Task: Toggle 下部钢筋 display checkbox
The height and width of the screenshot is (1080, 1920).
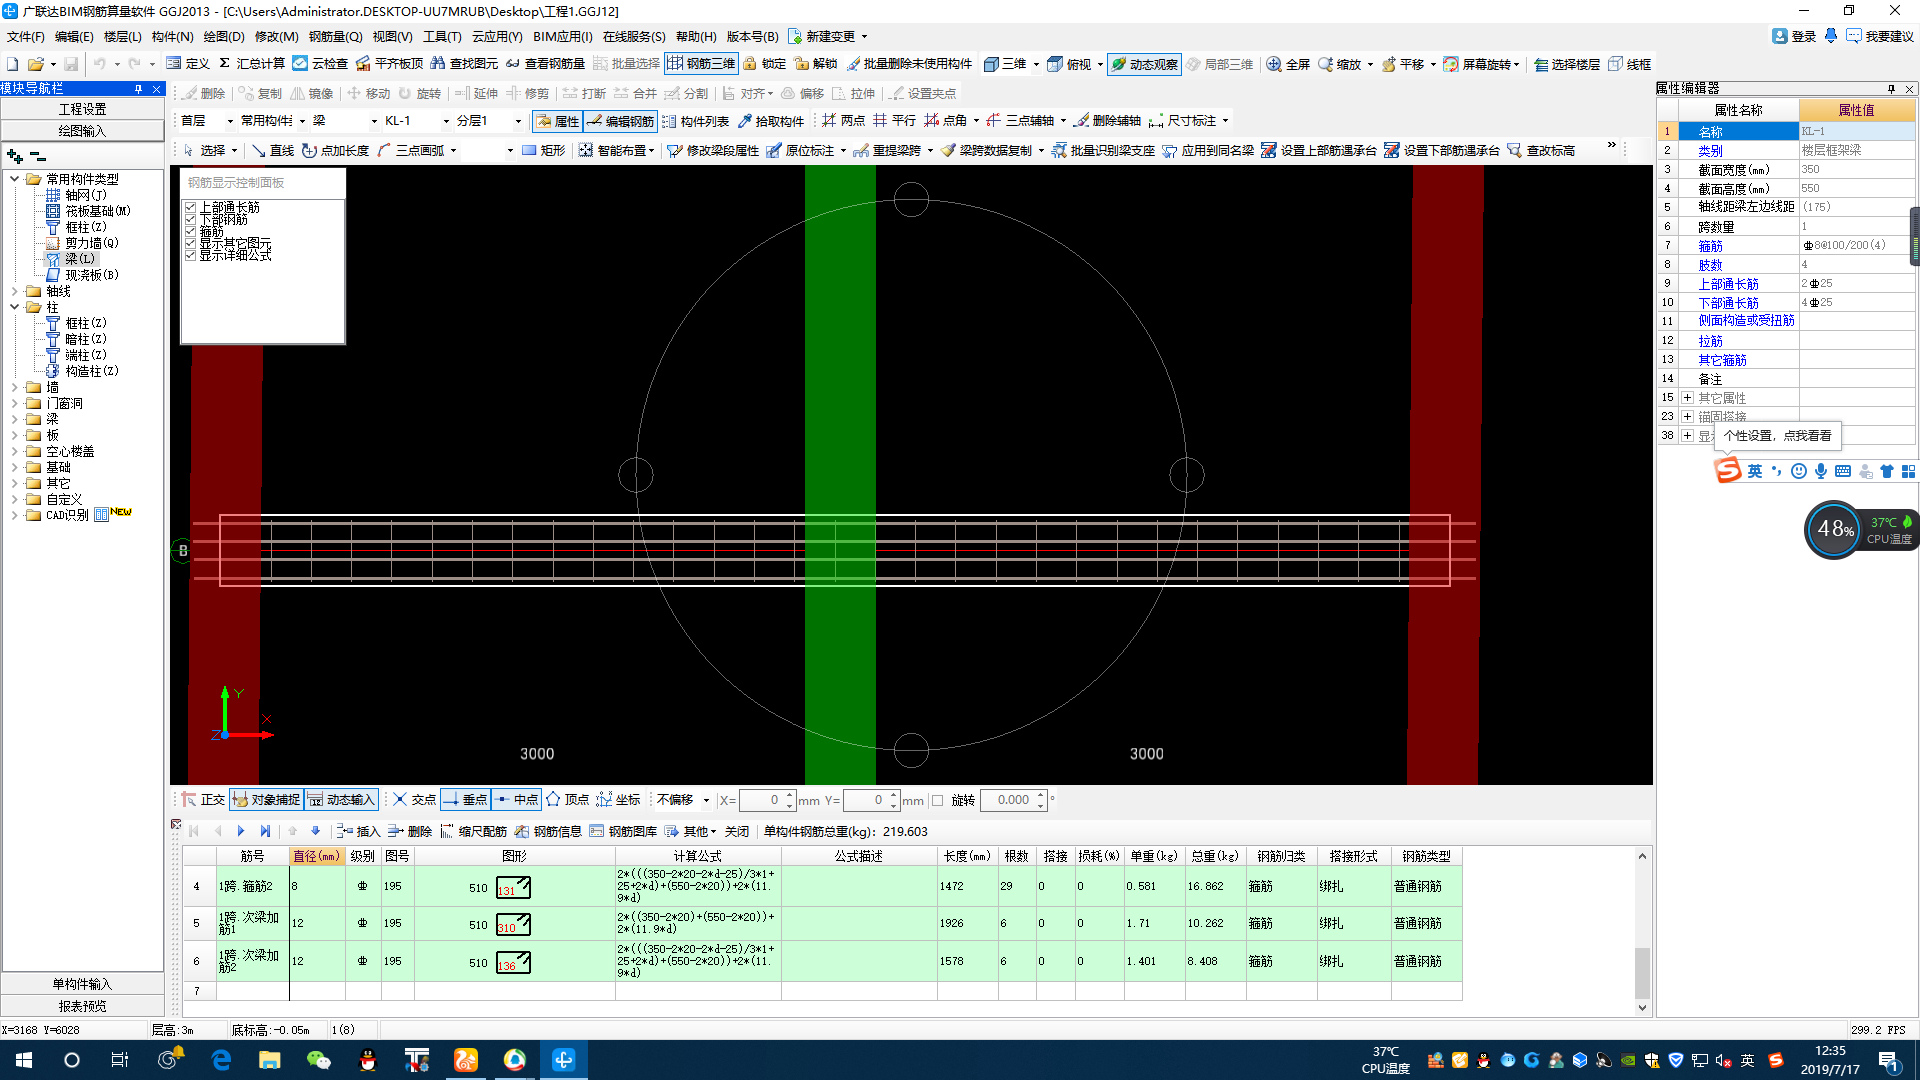Action: [191, 219]
